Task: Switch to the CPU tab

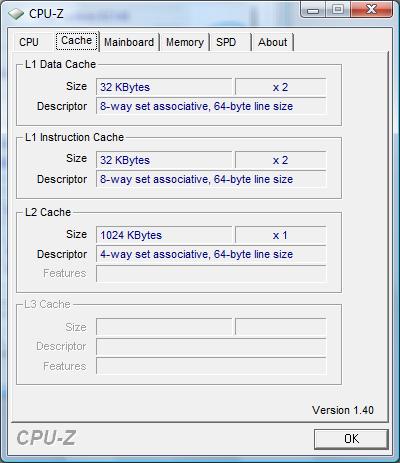Action: [x=29, y=42]
